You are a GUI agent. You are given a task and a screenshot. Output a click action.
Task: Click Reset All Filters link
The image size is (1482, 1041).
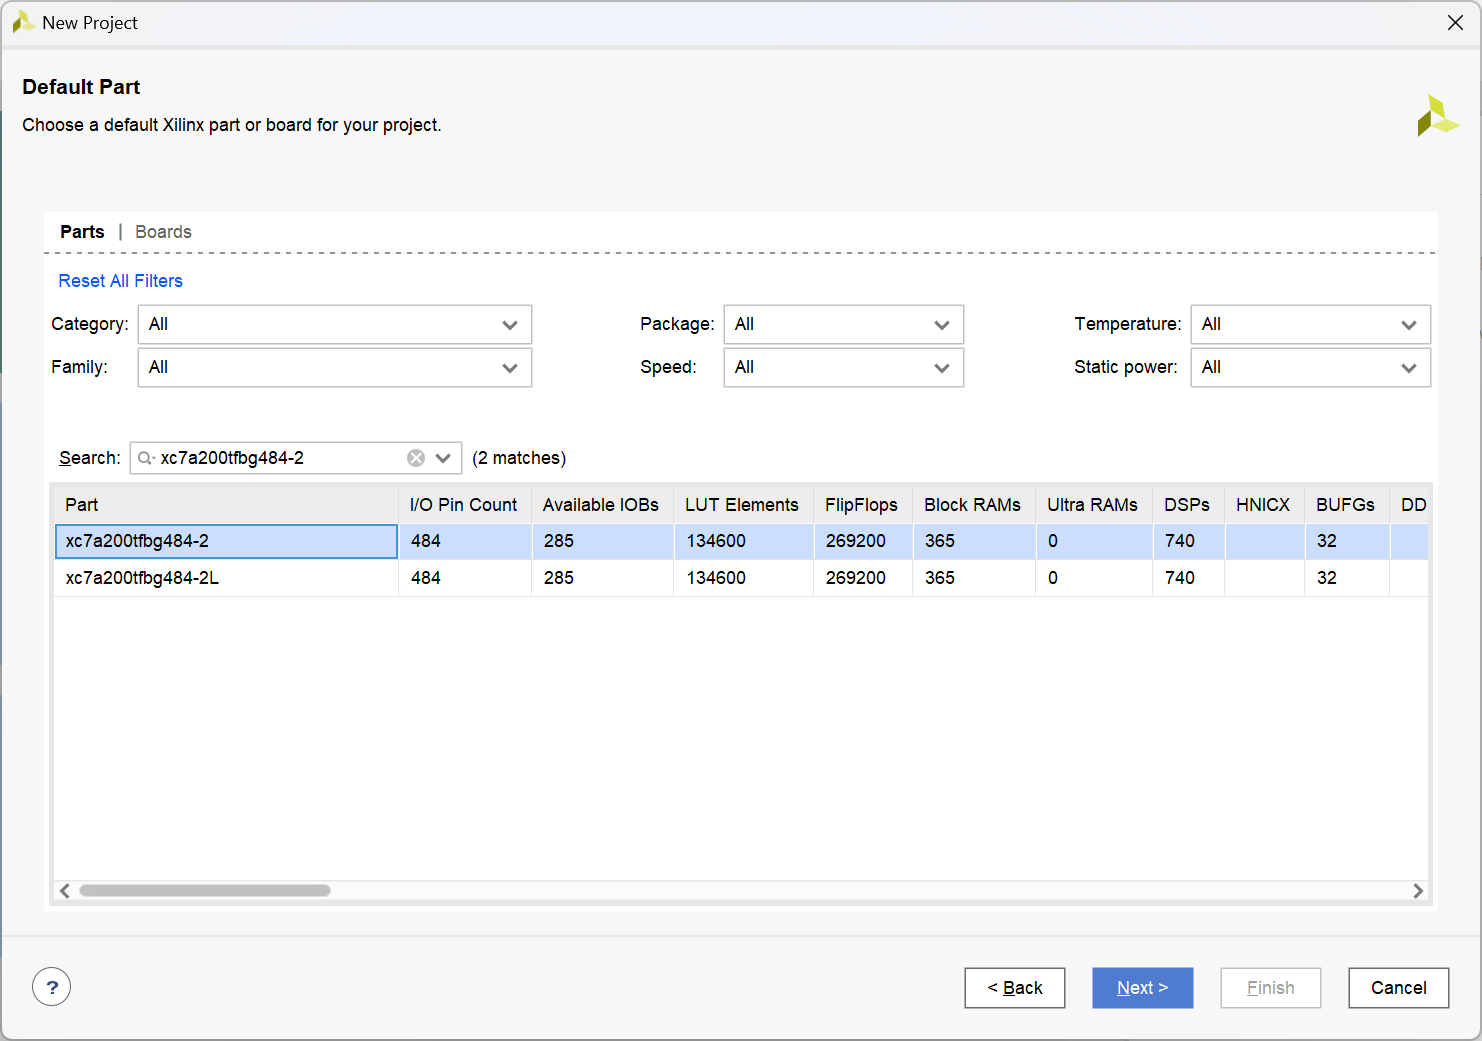[120, 281]
